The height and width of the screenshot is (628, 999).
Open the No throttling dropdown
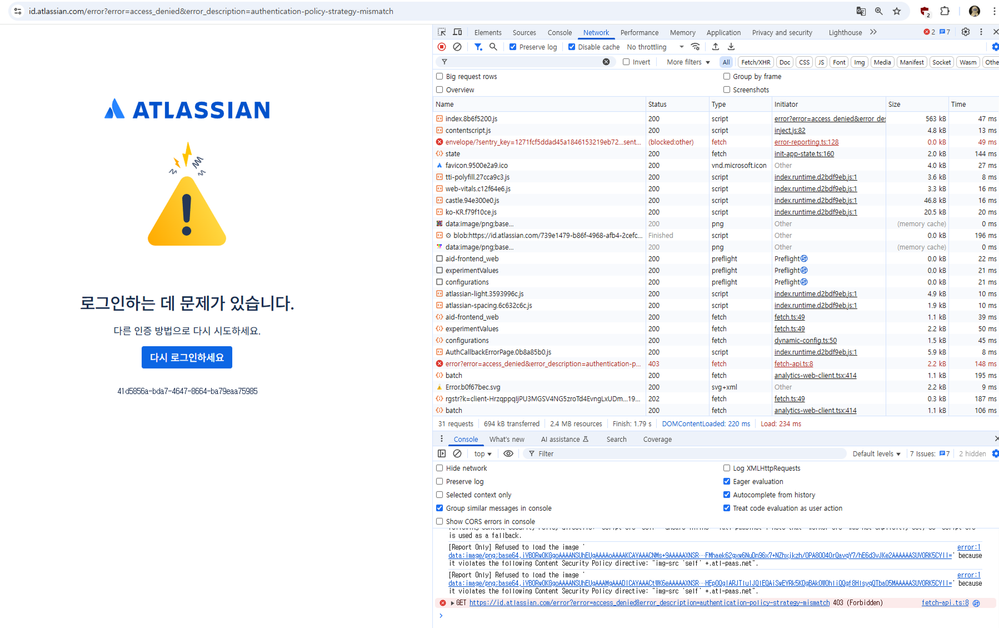click(x=655, y=47)
